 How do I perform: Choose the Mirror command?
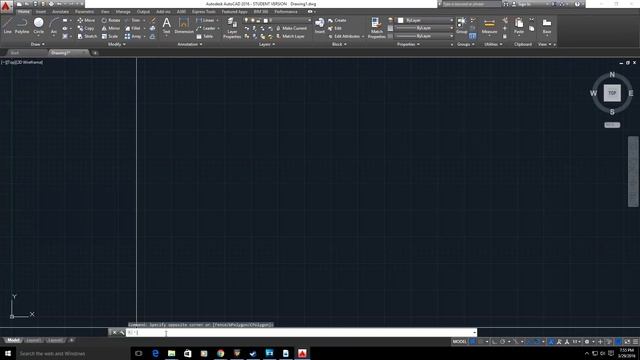click(x=111, y=28)
